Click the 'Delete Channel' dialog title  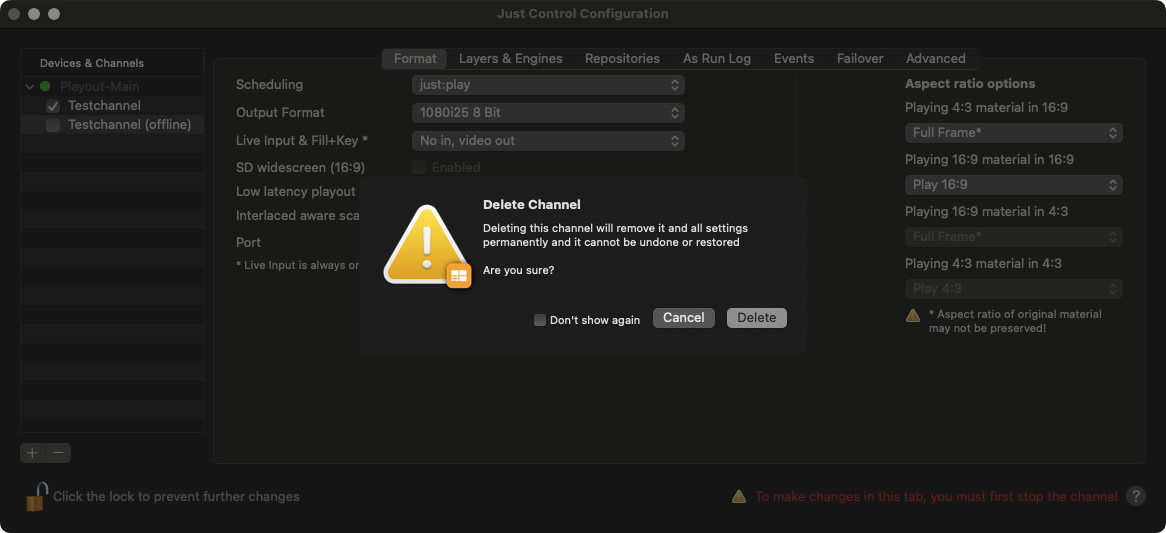pos(532,204)
